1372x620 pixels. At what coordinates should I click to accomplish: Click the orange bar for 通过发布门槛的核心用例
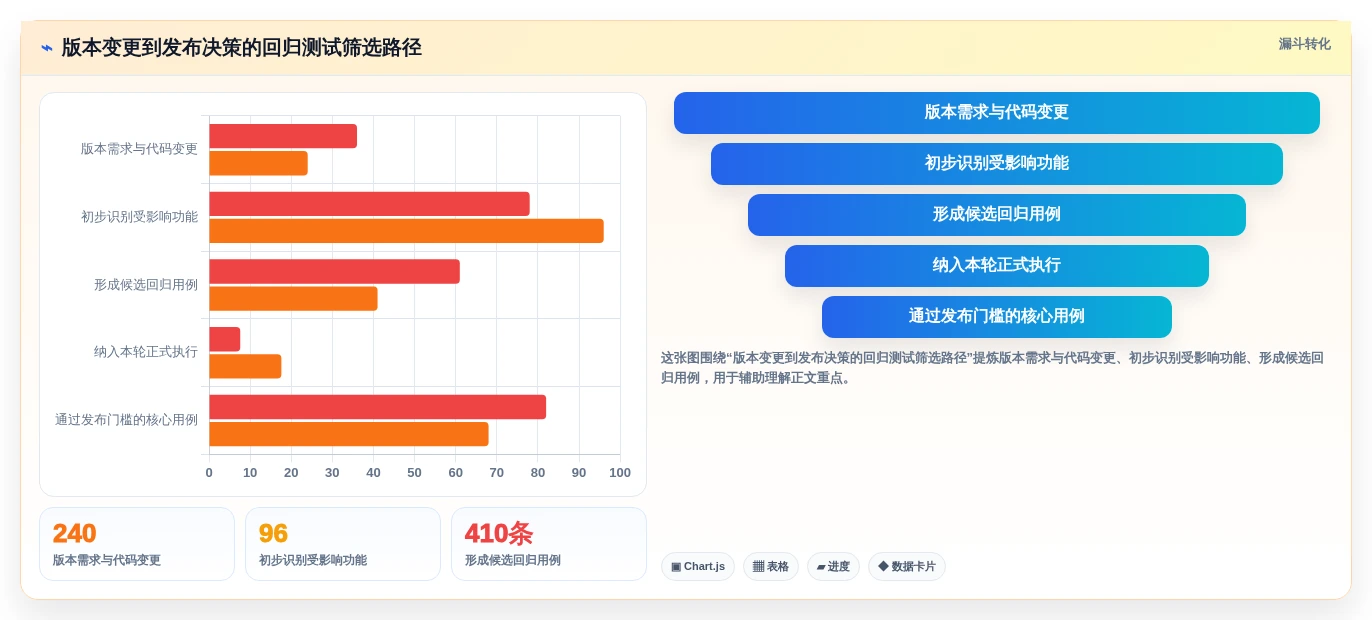(x=348, y=434)
